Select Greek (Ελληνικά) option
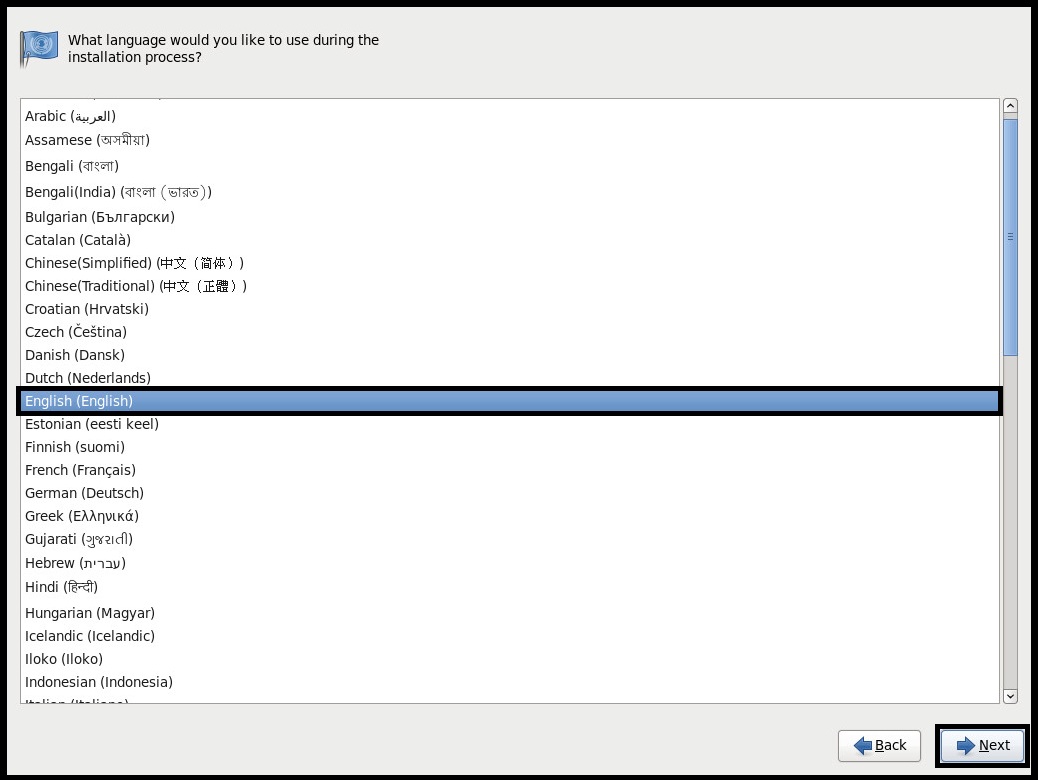 click(x=82, y=516)
